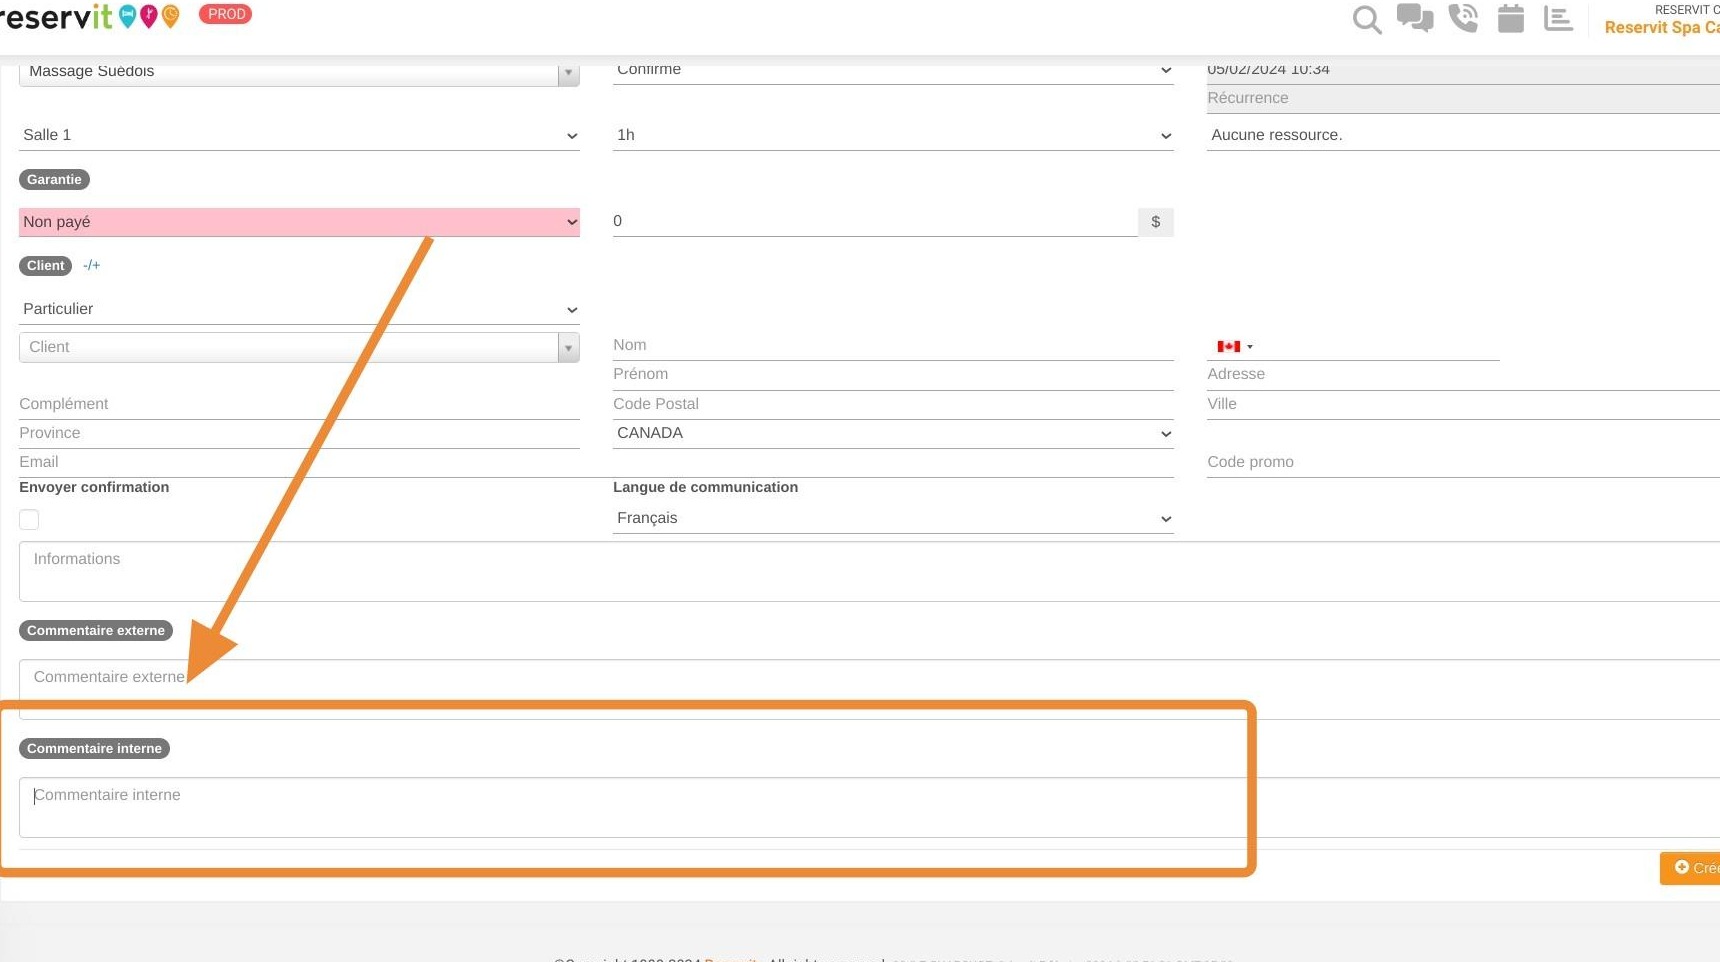Screen dimensions: 1720x962
Task: Click the PROD environment badge
Action: [226, 14]
